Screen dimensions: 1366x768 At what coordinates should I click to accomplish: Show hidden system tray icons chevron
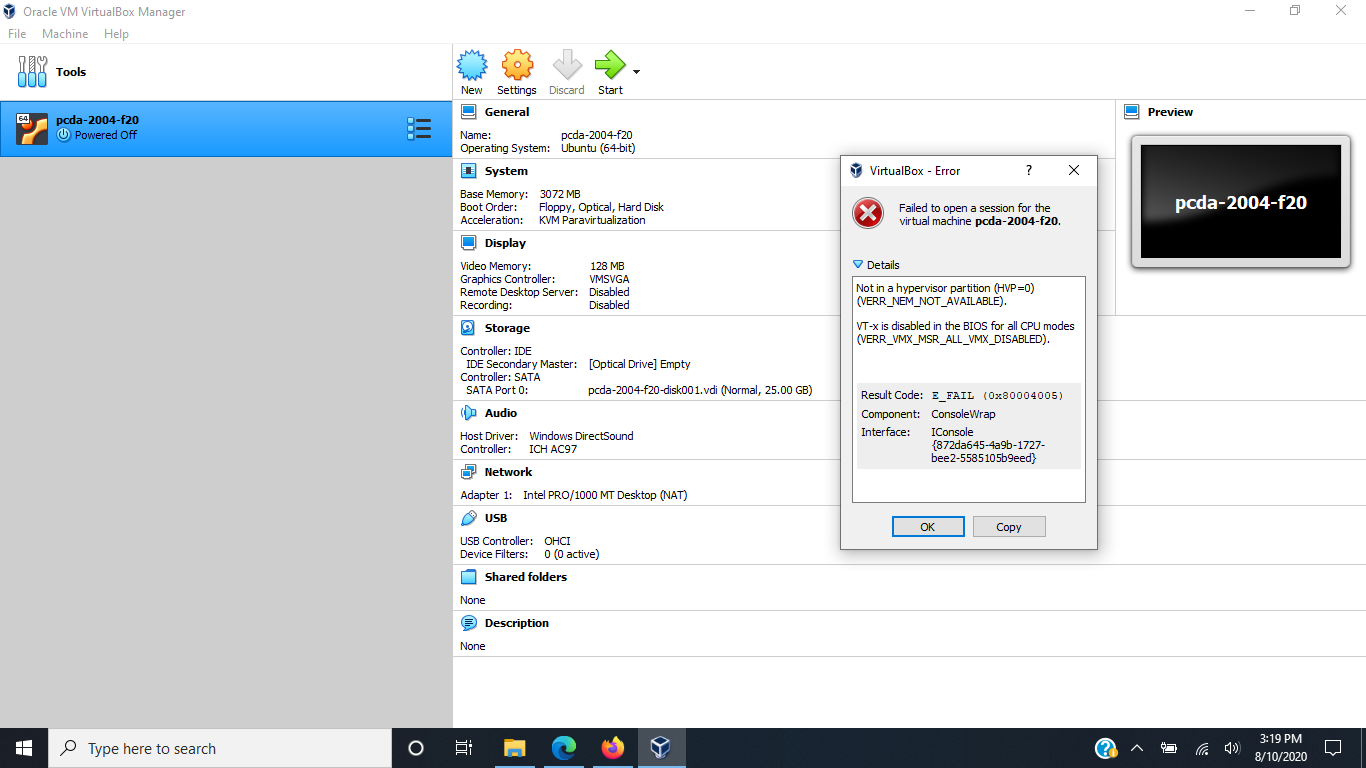(x=1137, y=748)
